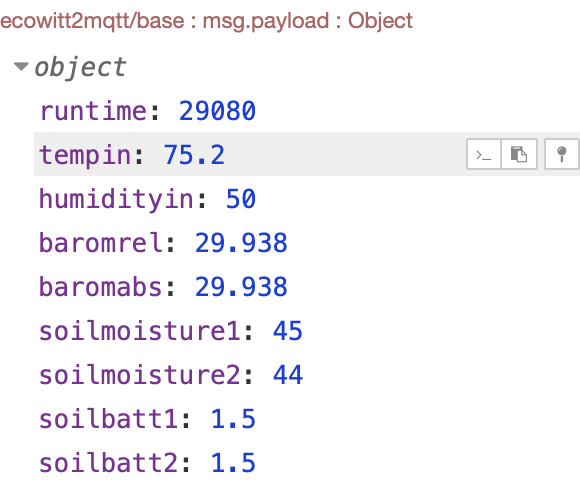The height and width of the screenshot is (490, 580).
Task: Select the baromabs key label
Action: point(101,287)
